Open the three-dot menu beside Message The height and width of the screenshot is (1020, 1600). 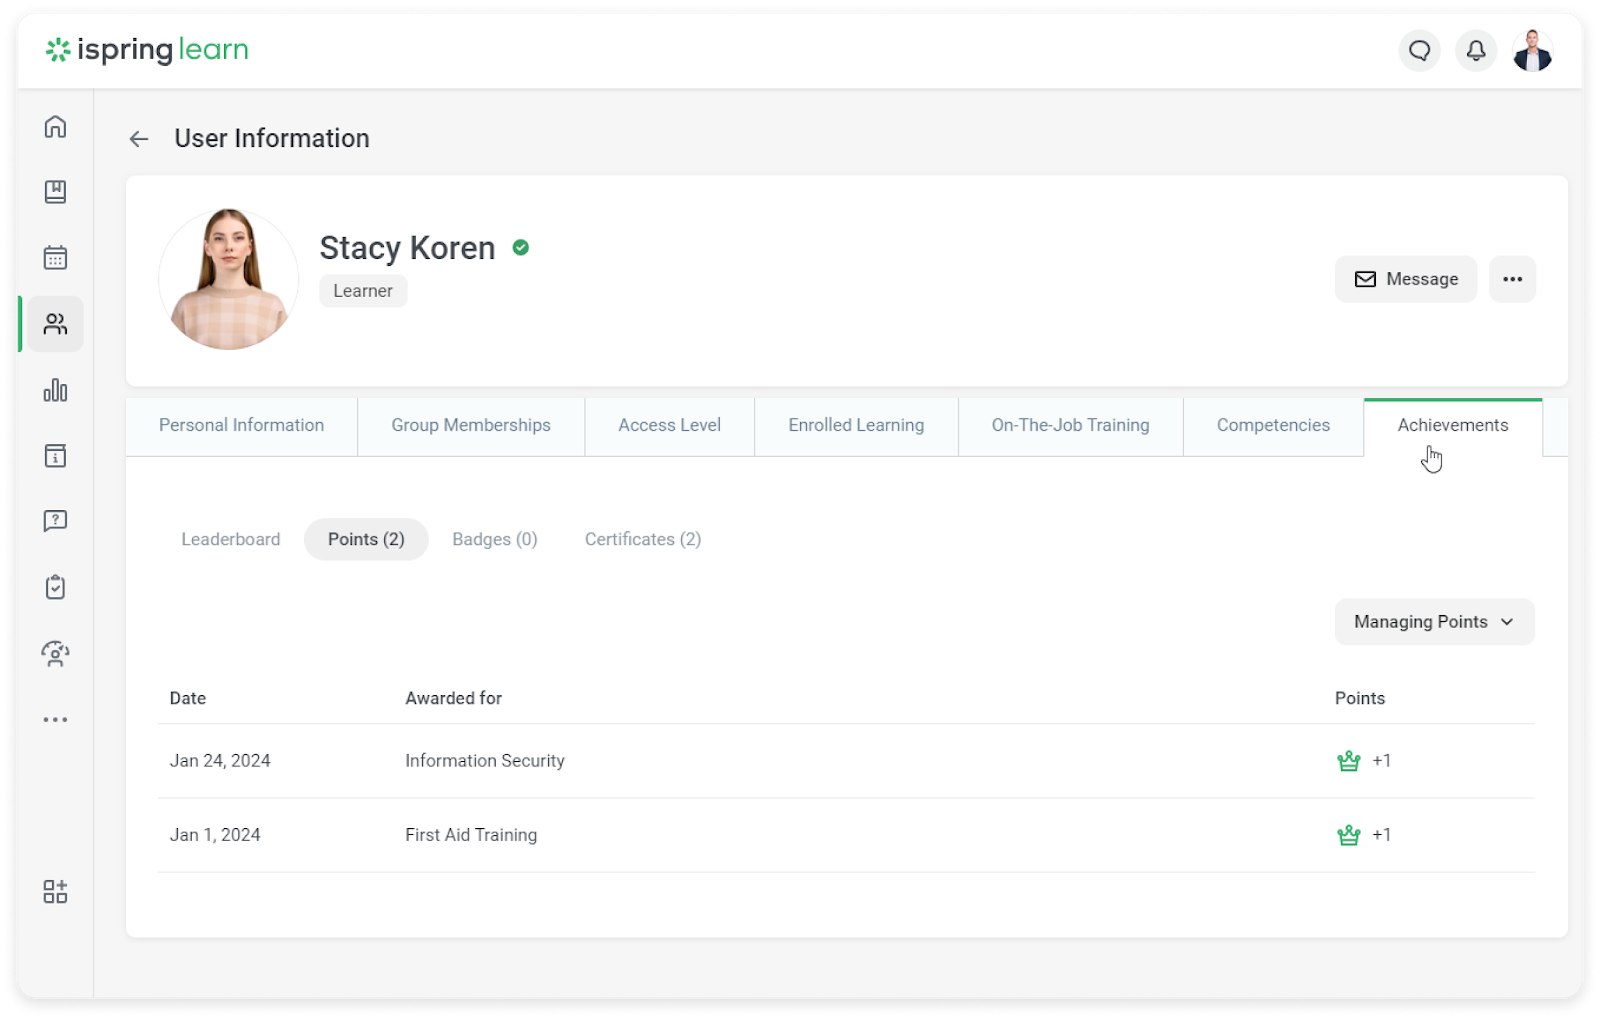pos(1512,279)
